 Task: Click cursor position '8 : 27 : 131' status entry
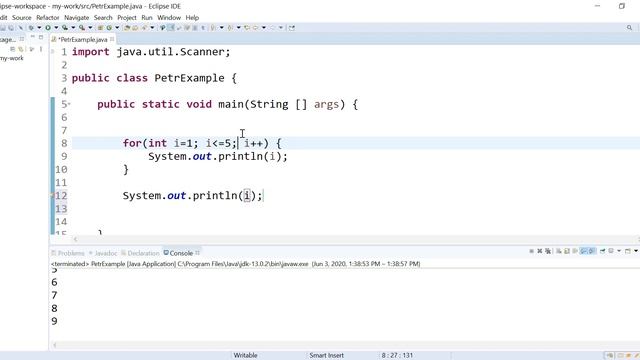(x=397, y=356)
